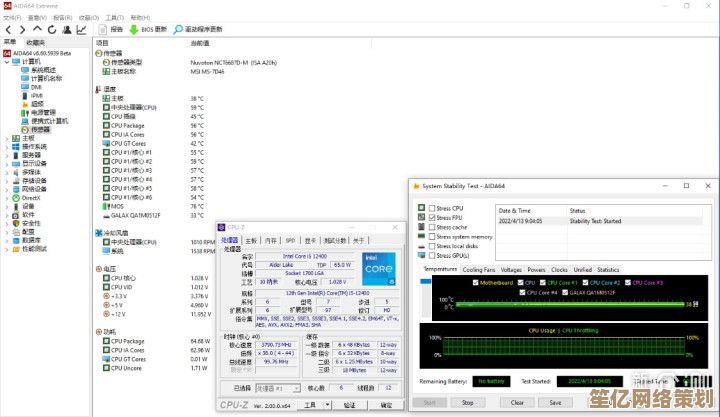Expand the 多媒体 tree node

pos(7,172)
